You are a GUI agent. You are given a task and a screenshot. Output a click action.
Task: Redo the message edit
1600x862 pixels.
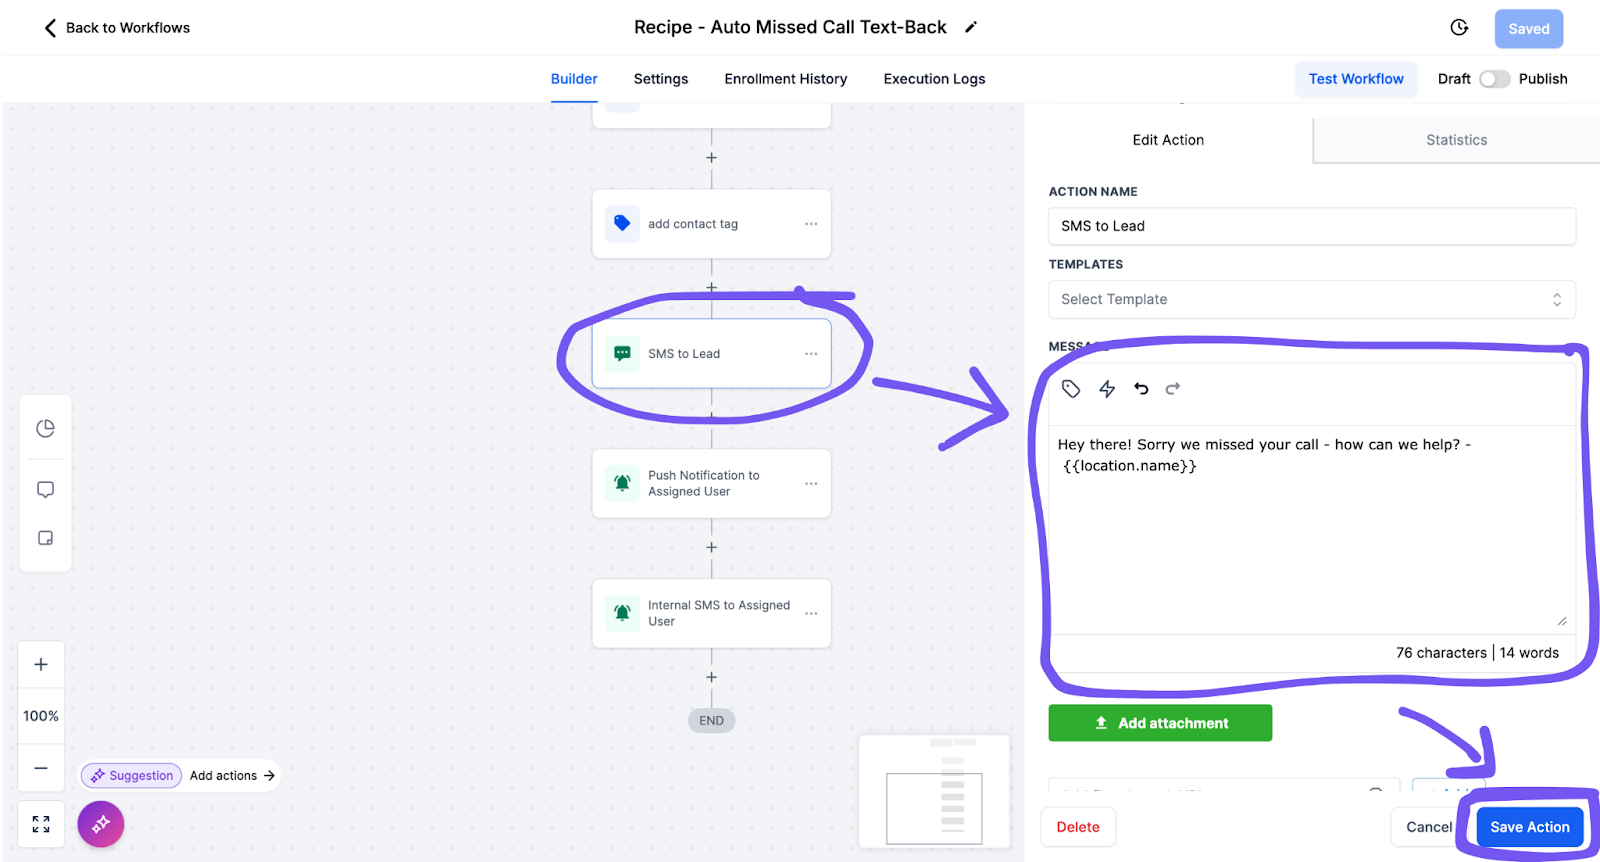point(1173,389)
